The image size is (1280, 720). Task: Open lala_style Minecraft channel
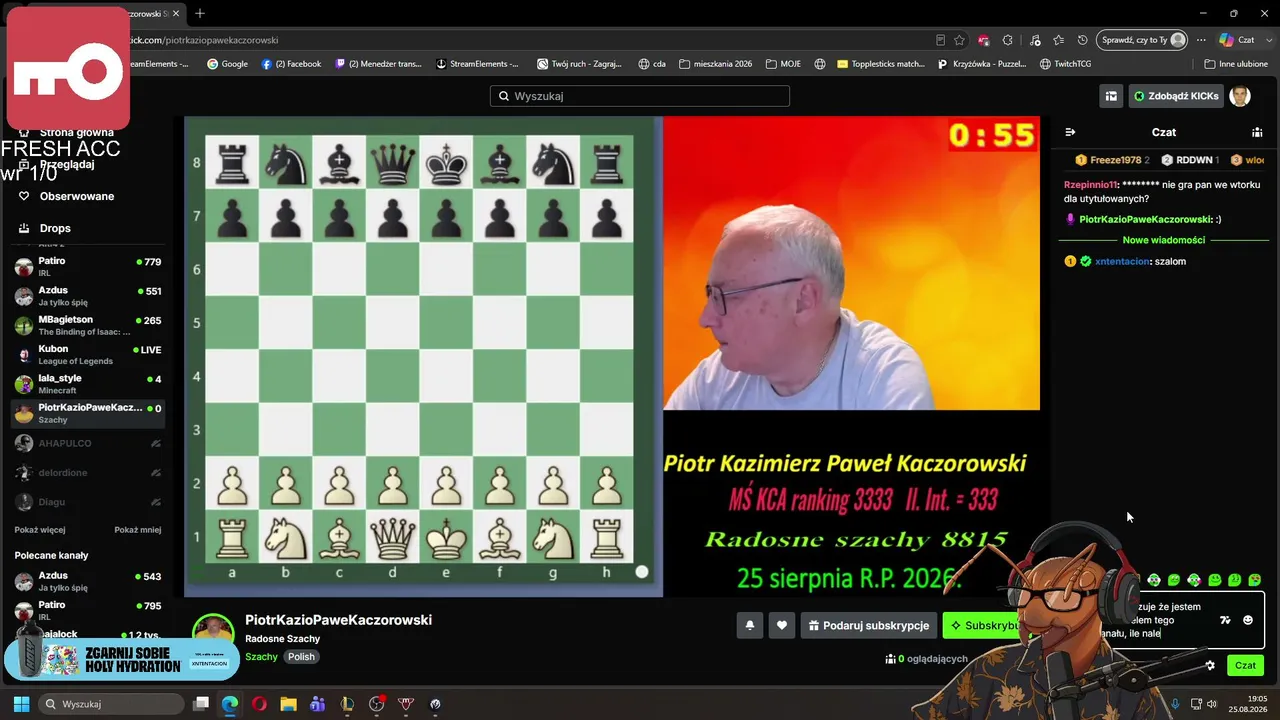point(88,384)
